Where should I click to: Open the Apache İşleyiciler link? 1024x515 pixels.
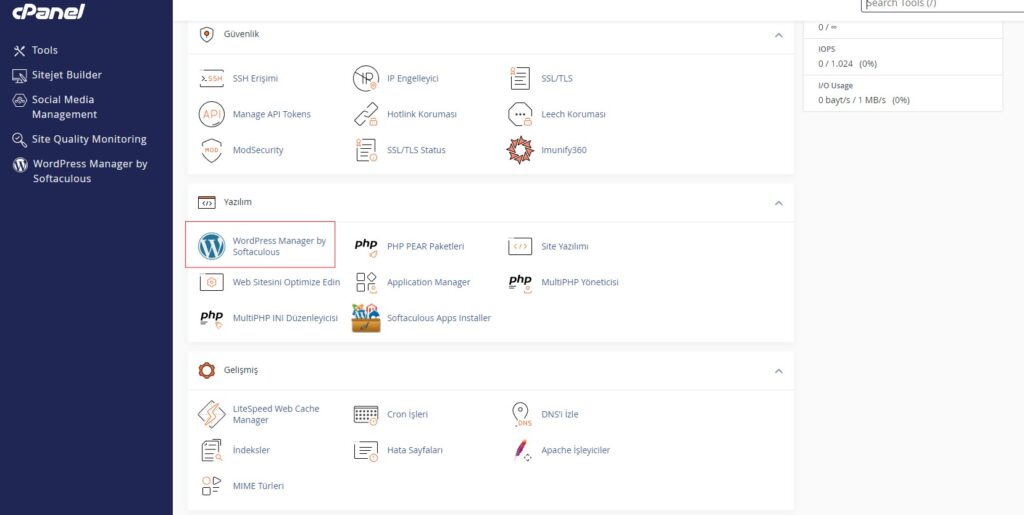[x=575, y=450]
